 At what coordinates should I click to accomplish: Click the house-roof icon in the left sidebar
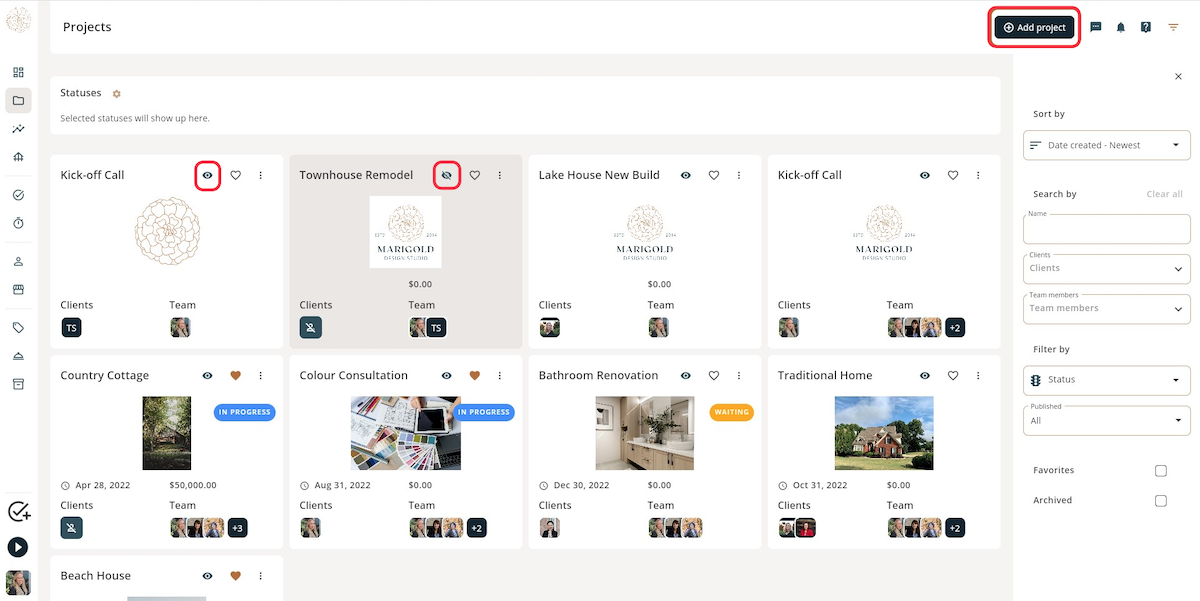coord(18,157)
